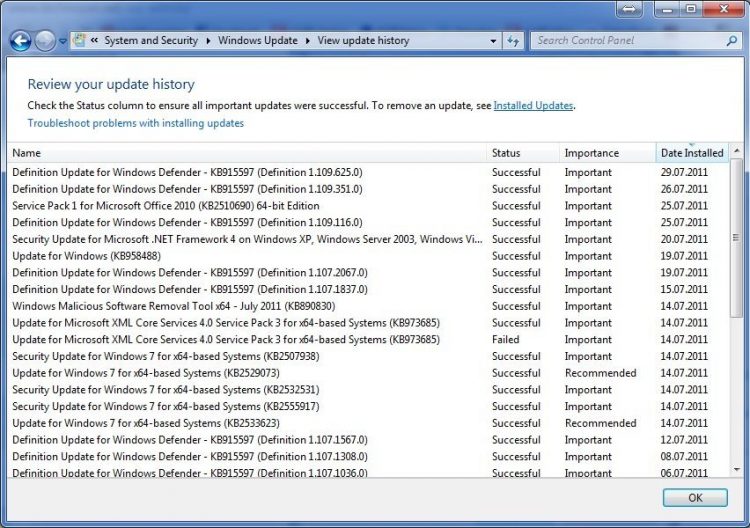The width and height of the screenshot is (750, 528).
Task: Go back with the blue Back arrow
Action: [21, 41]
